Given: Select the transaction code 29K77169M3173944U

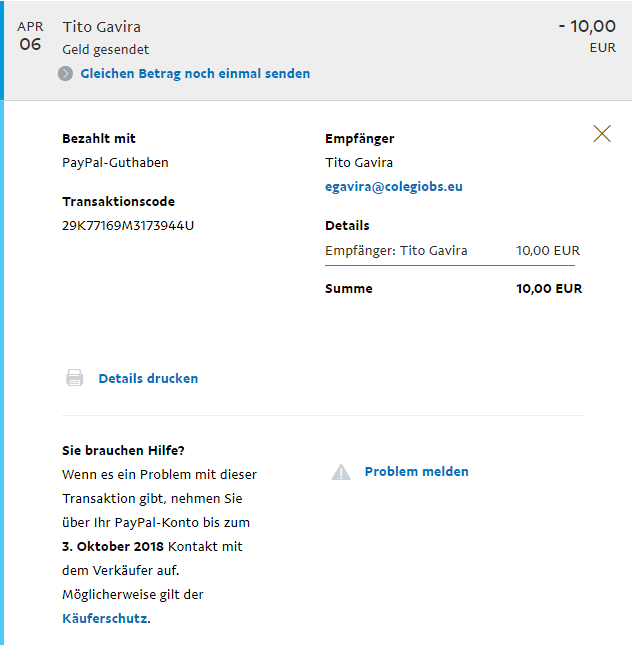Looking at the screenshot, I should click(x=128, y=225).
